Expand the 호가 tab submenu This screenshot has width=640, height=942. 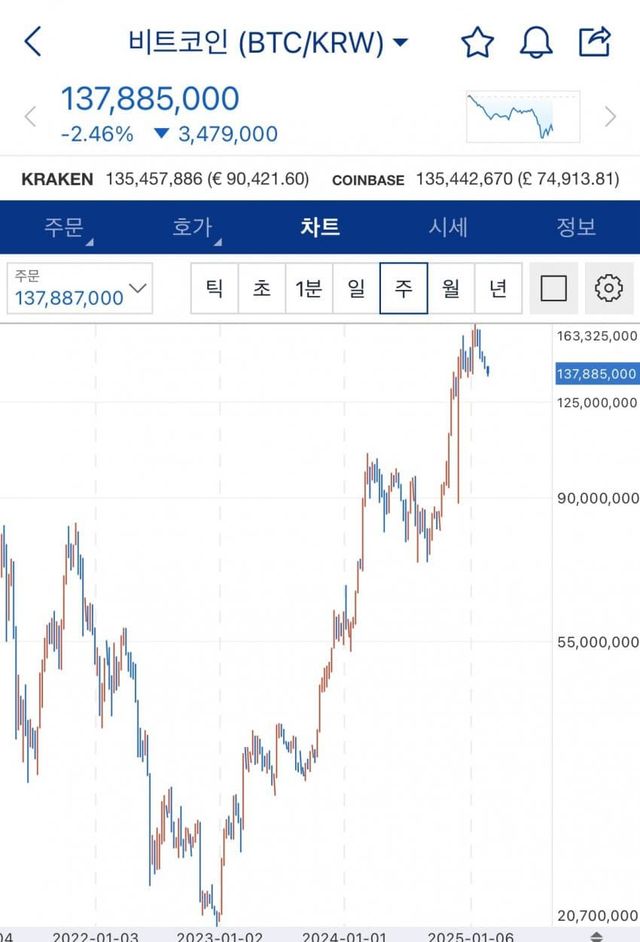click(x=194, y=228)
